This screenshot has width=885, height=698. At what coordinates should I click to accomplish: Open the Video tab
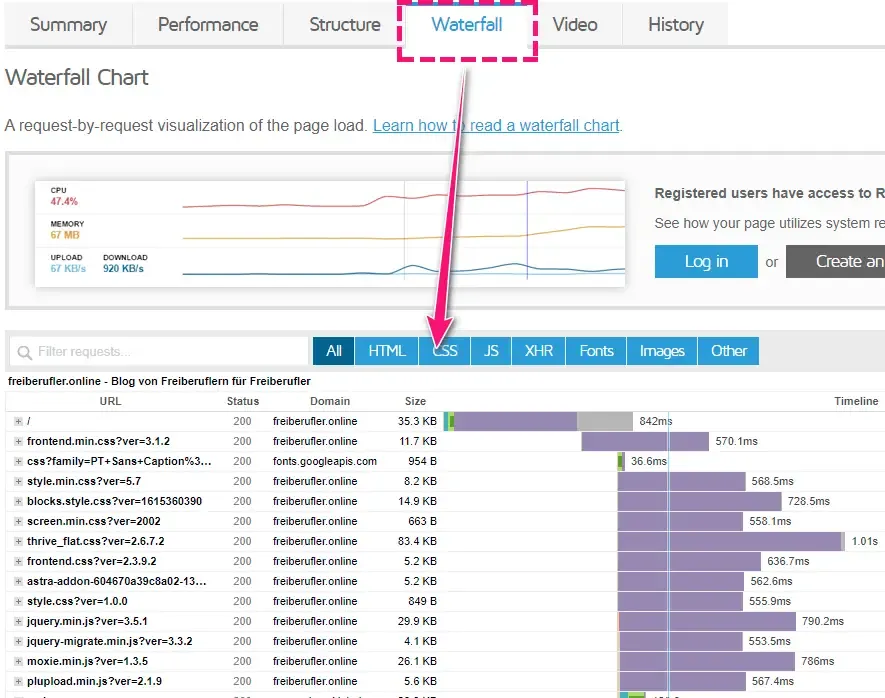575,25
